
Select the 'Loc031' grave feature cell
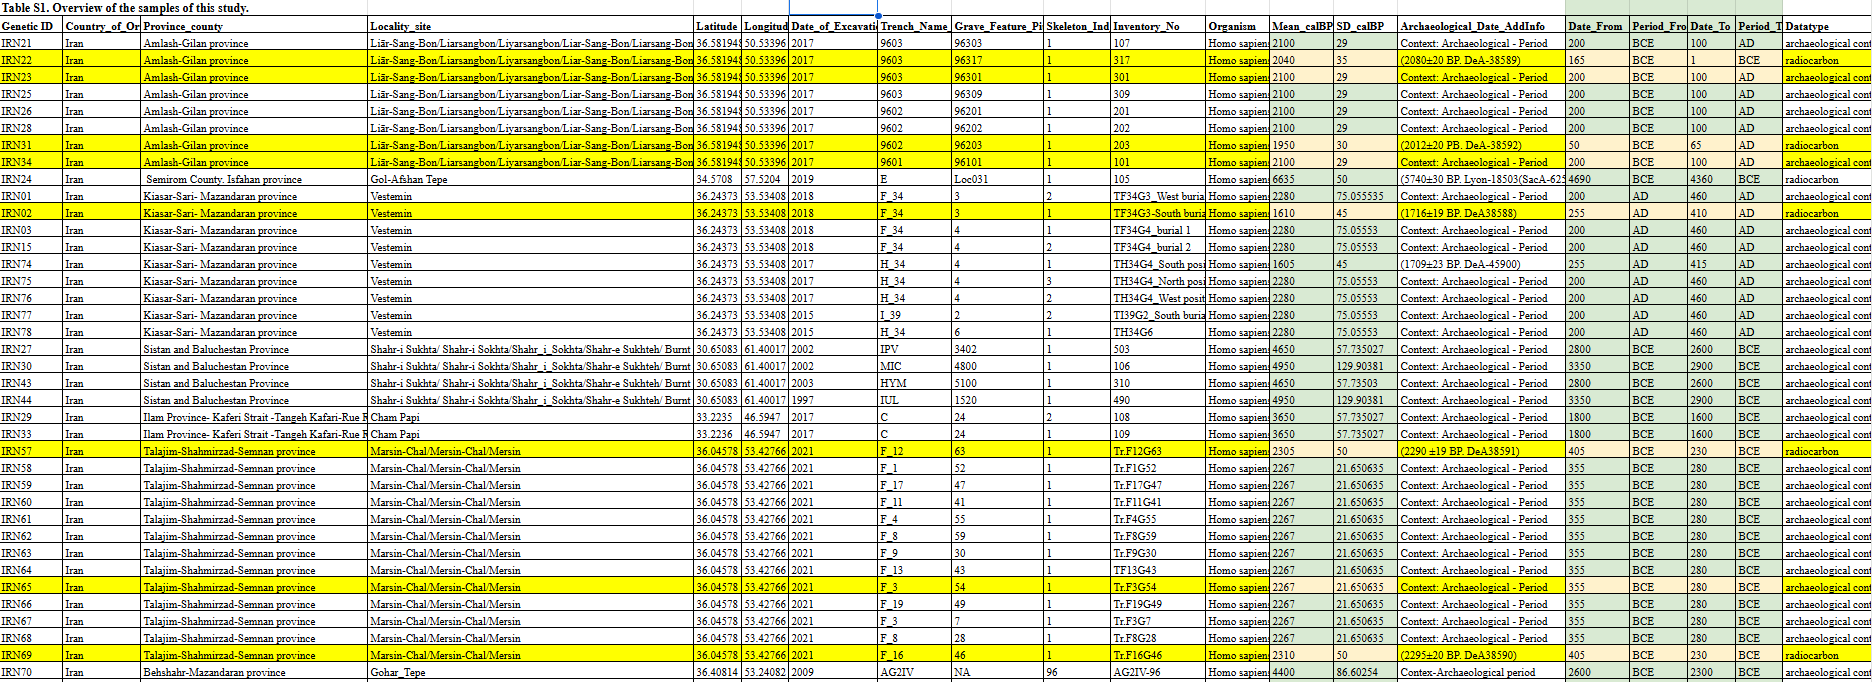pos(997,179)
